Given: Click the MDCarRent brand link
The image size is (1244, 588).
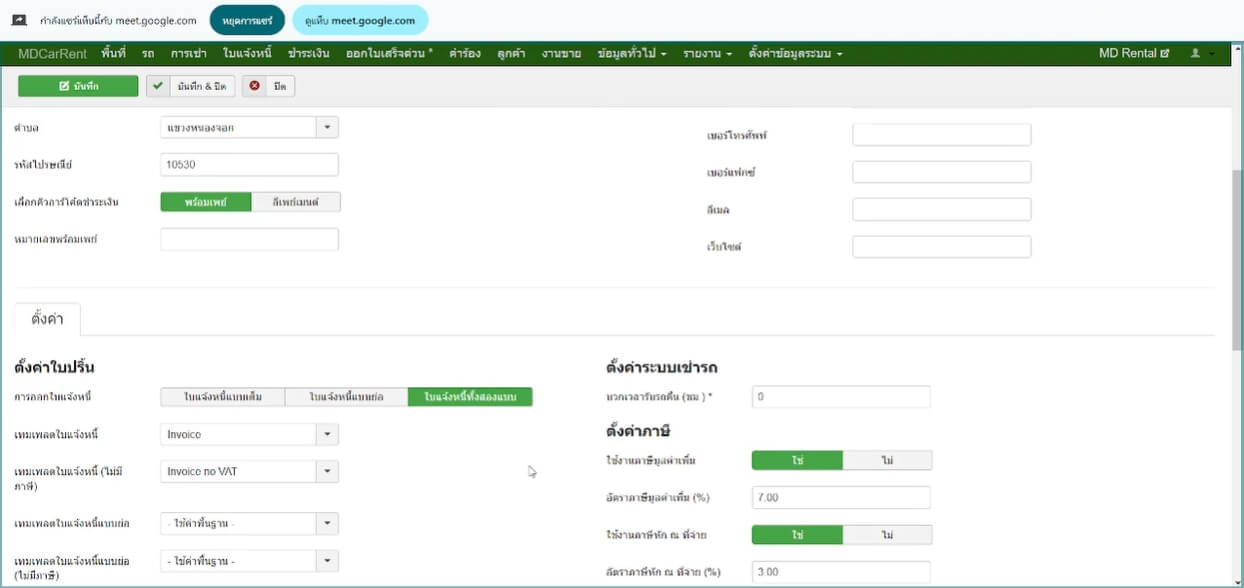Looking at the screenshot, I should click(53, 53).
